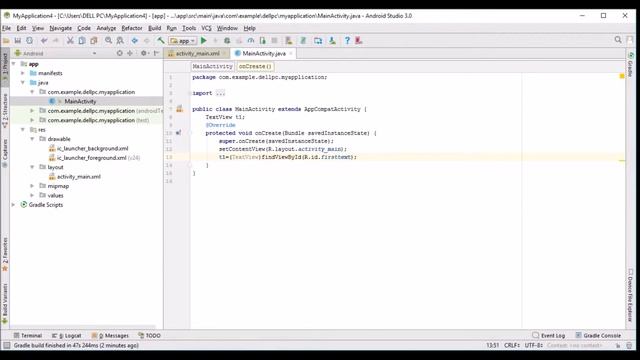Expand the mipmap folder
The height and width of the screenshot is (360, 640).
click(32, 186)
